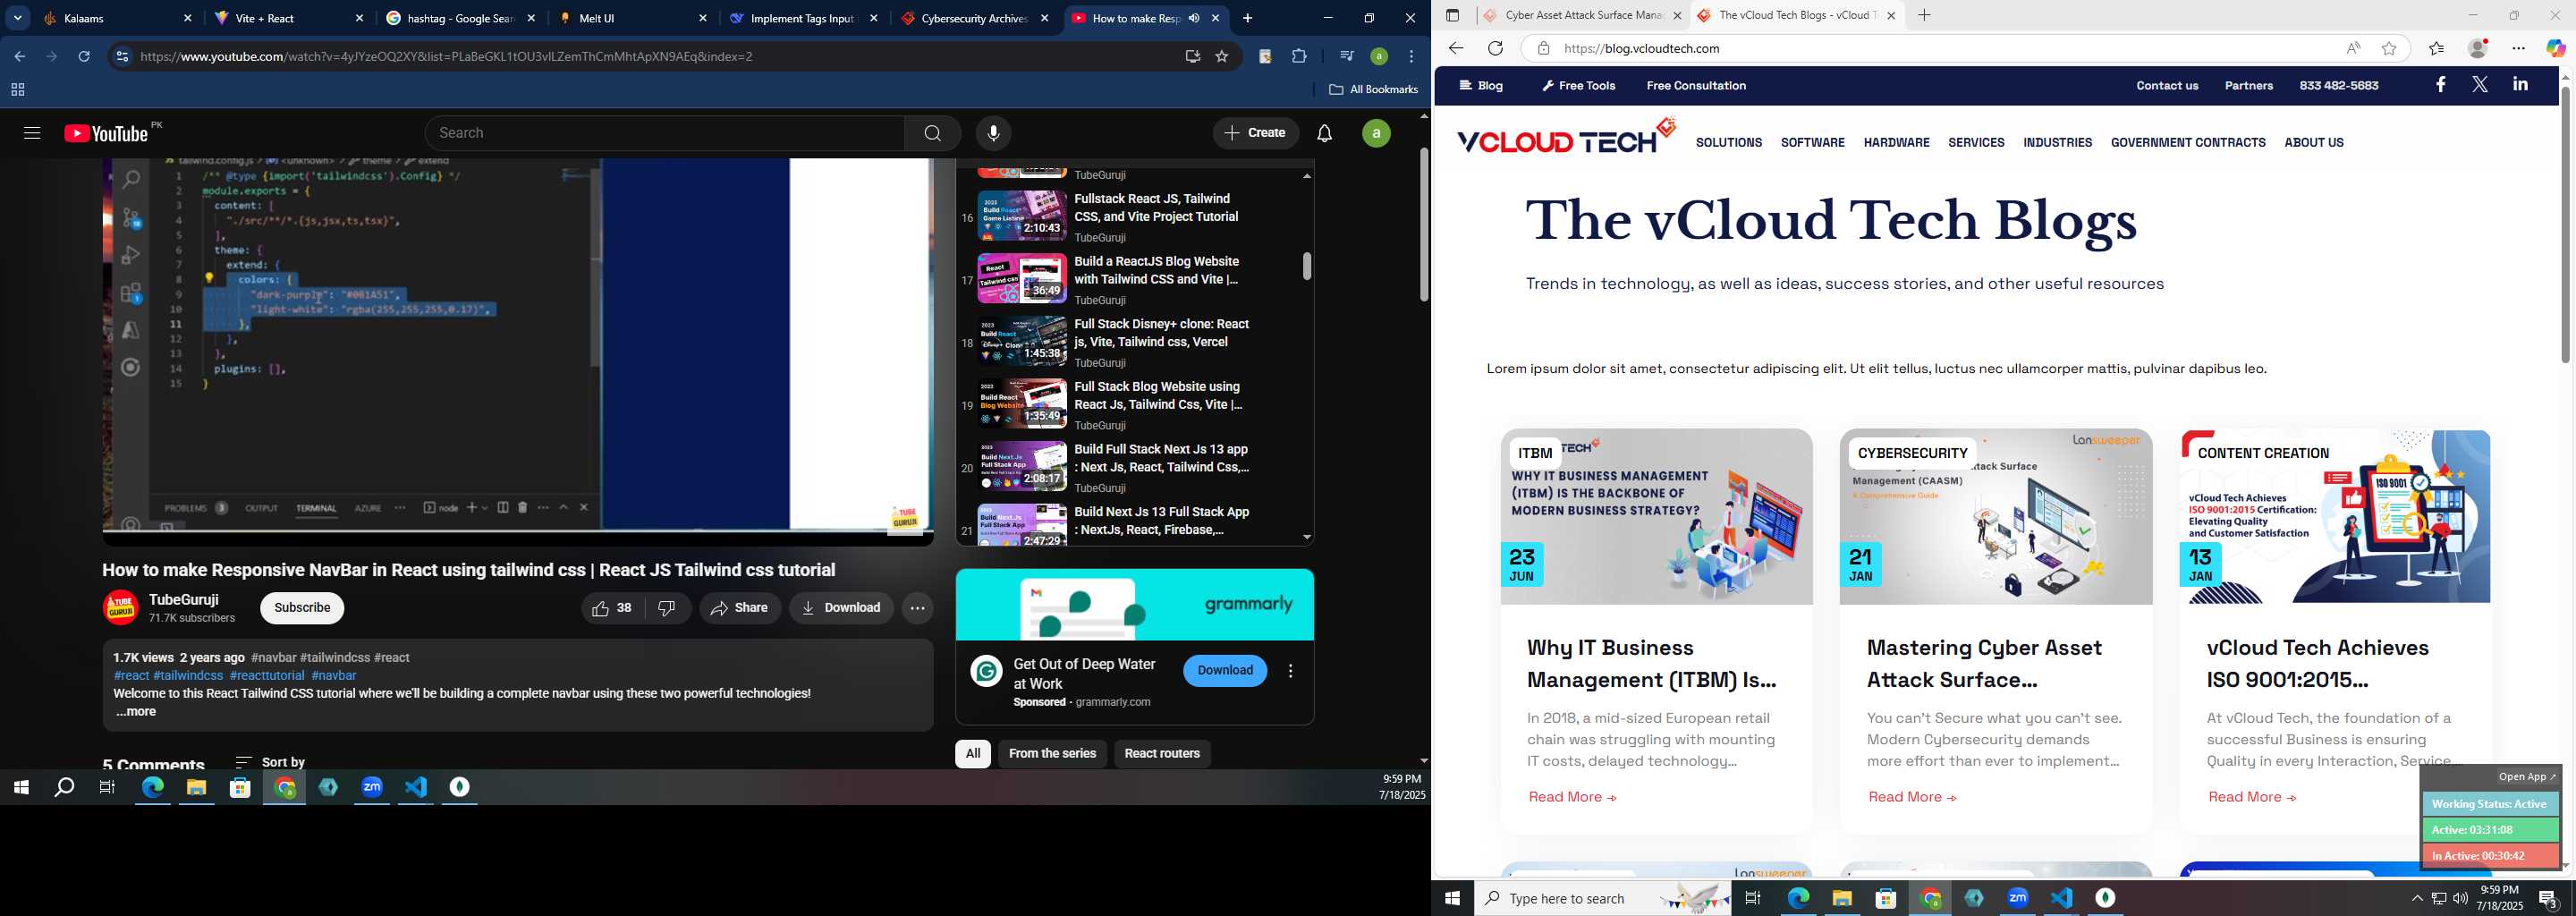Screen dimensions: 2576x916
Task: Open YouTube notifications bell
Action: pos(1324,133)
